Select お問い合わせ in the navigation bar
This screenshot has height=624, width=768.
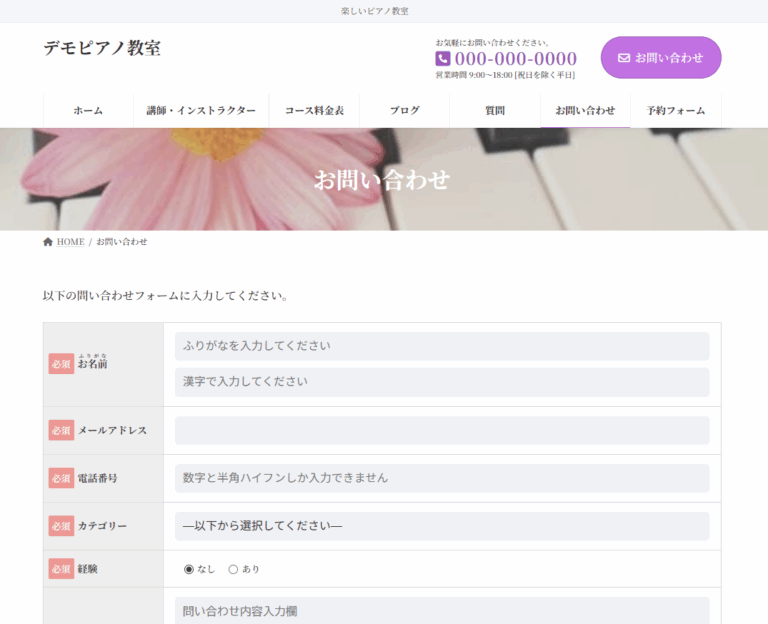pyautogui.click(x=585, y=111)
